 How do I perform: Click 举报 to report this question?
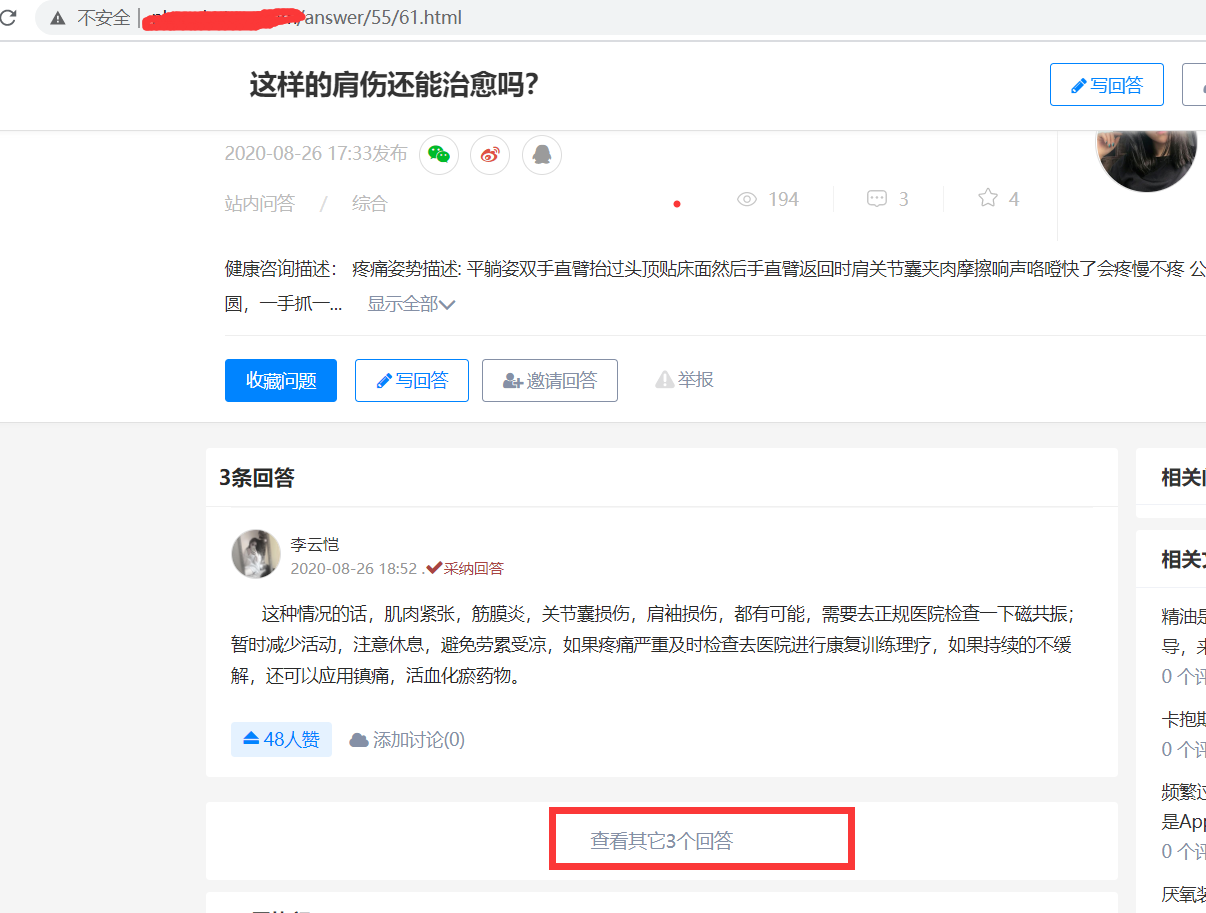pyautogui.click(x=685, y=380)
